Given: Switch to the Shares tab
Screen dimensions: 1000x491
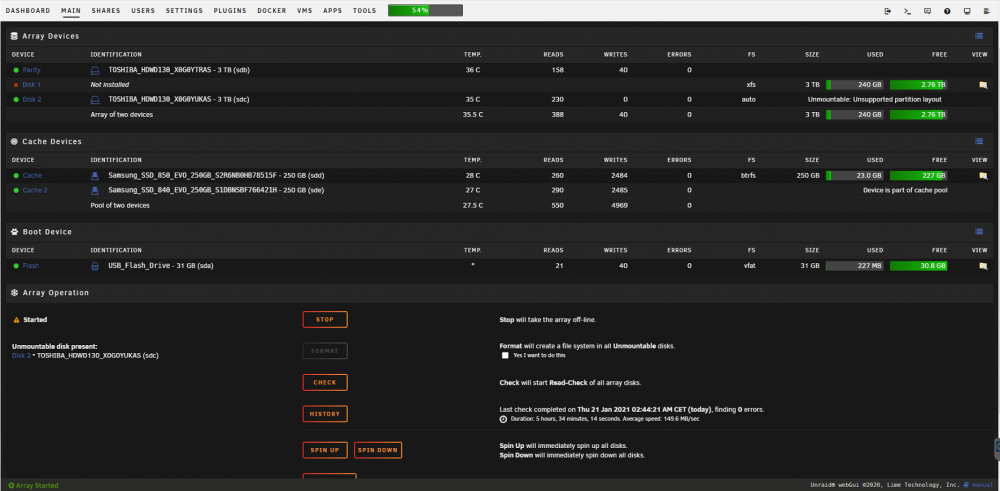Looking at the screenshot, I should [106, 11].
